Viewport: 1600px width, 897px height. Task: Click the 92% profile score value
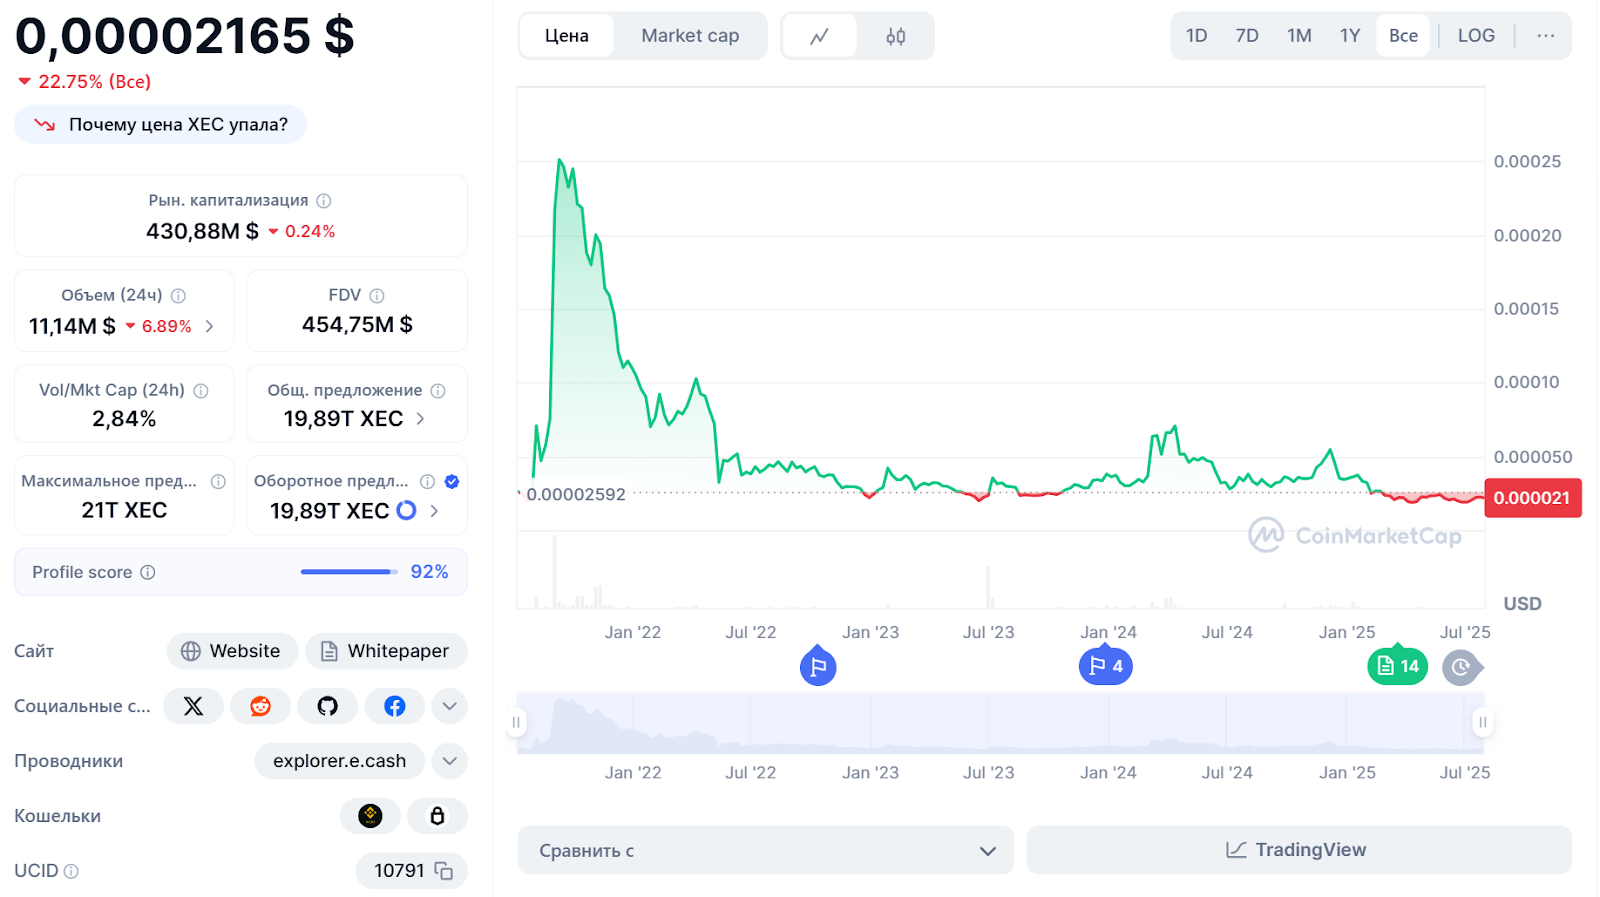429,572
